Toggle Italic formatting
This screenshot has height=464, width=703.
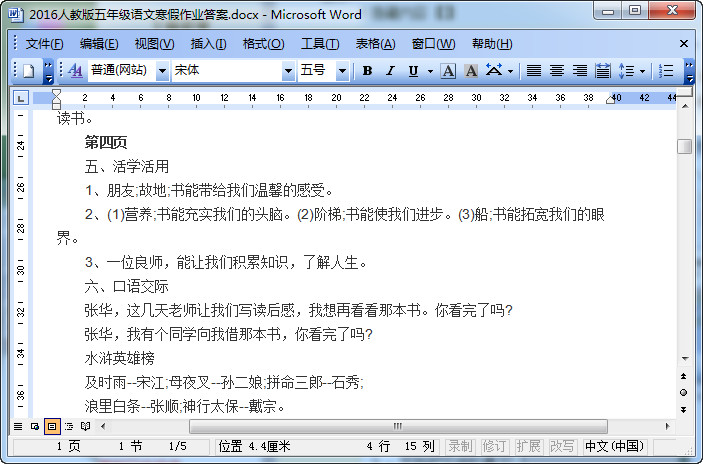click(x=391, y=71)
